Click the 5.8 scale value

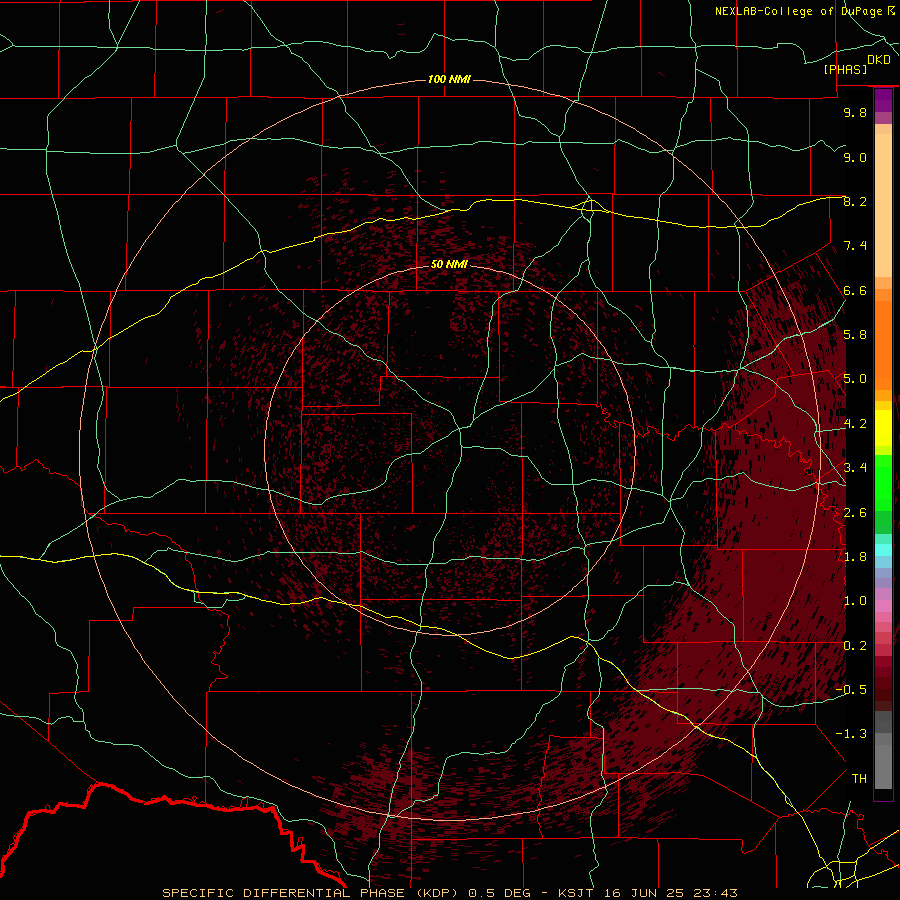point(855,335)
